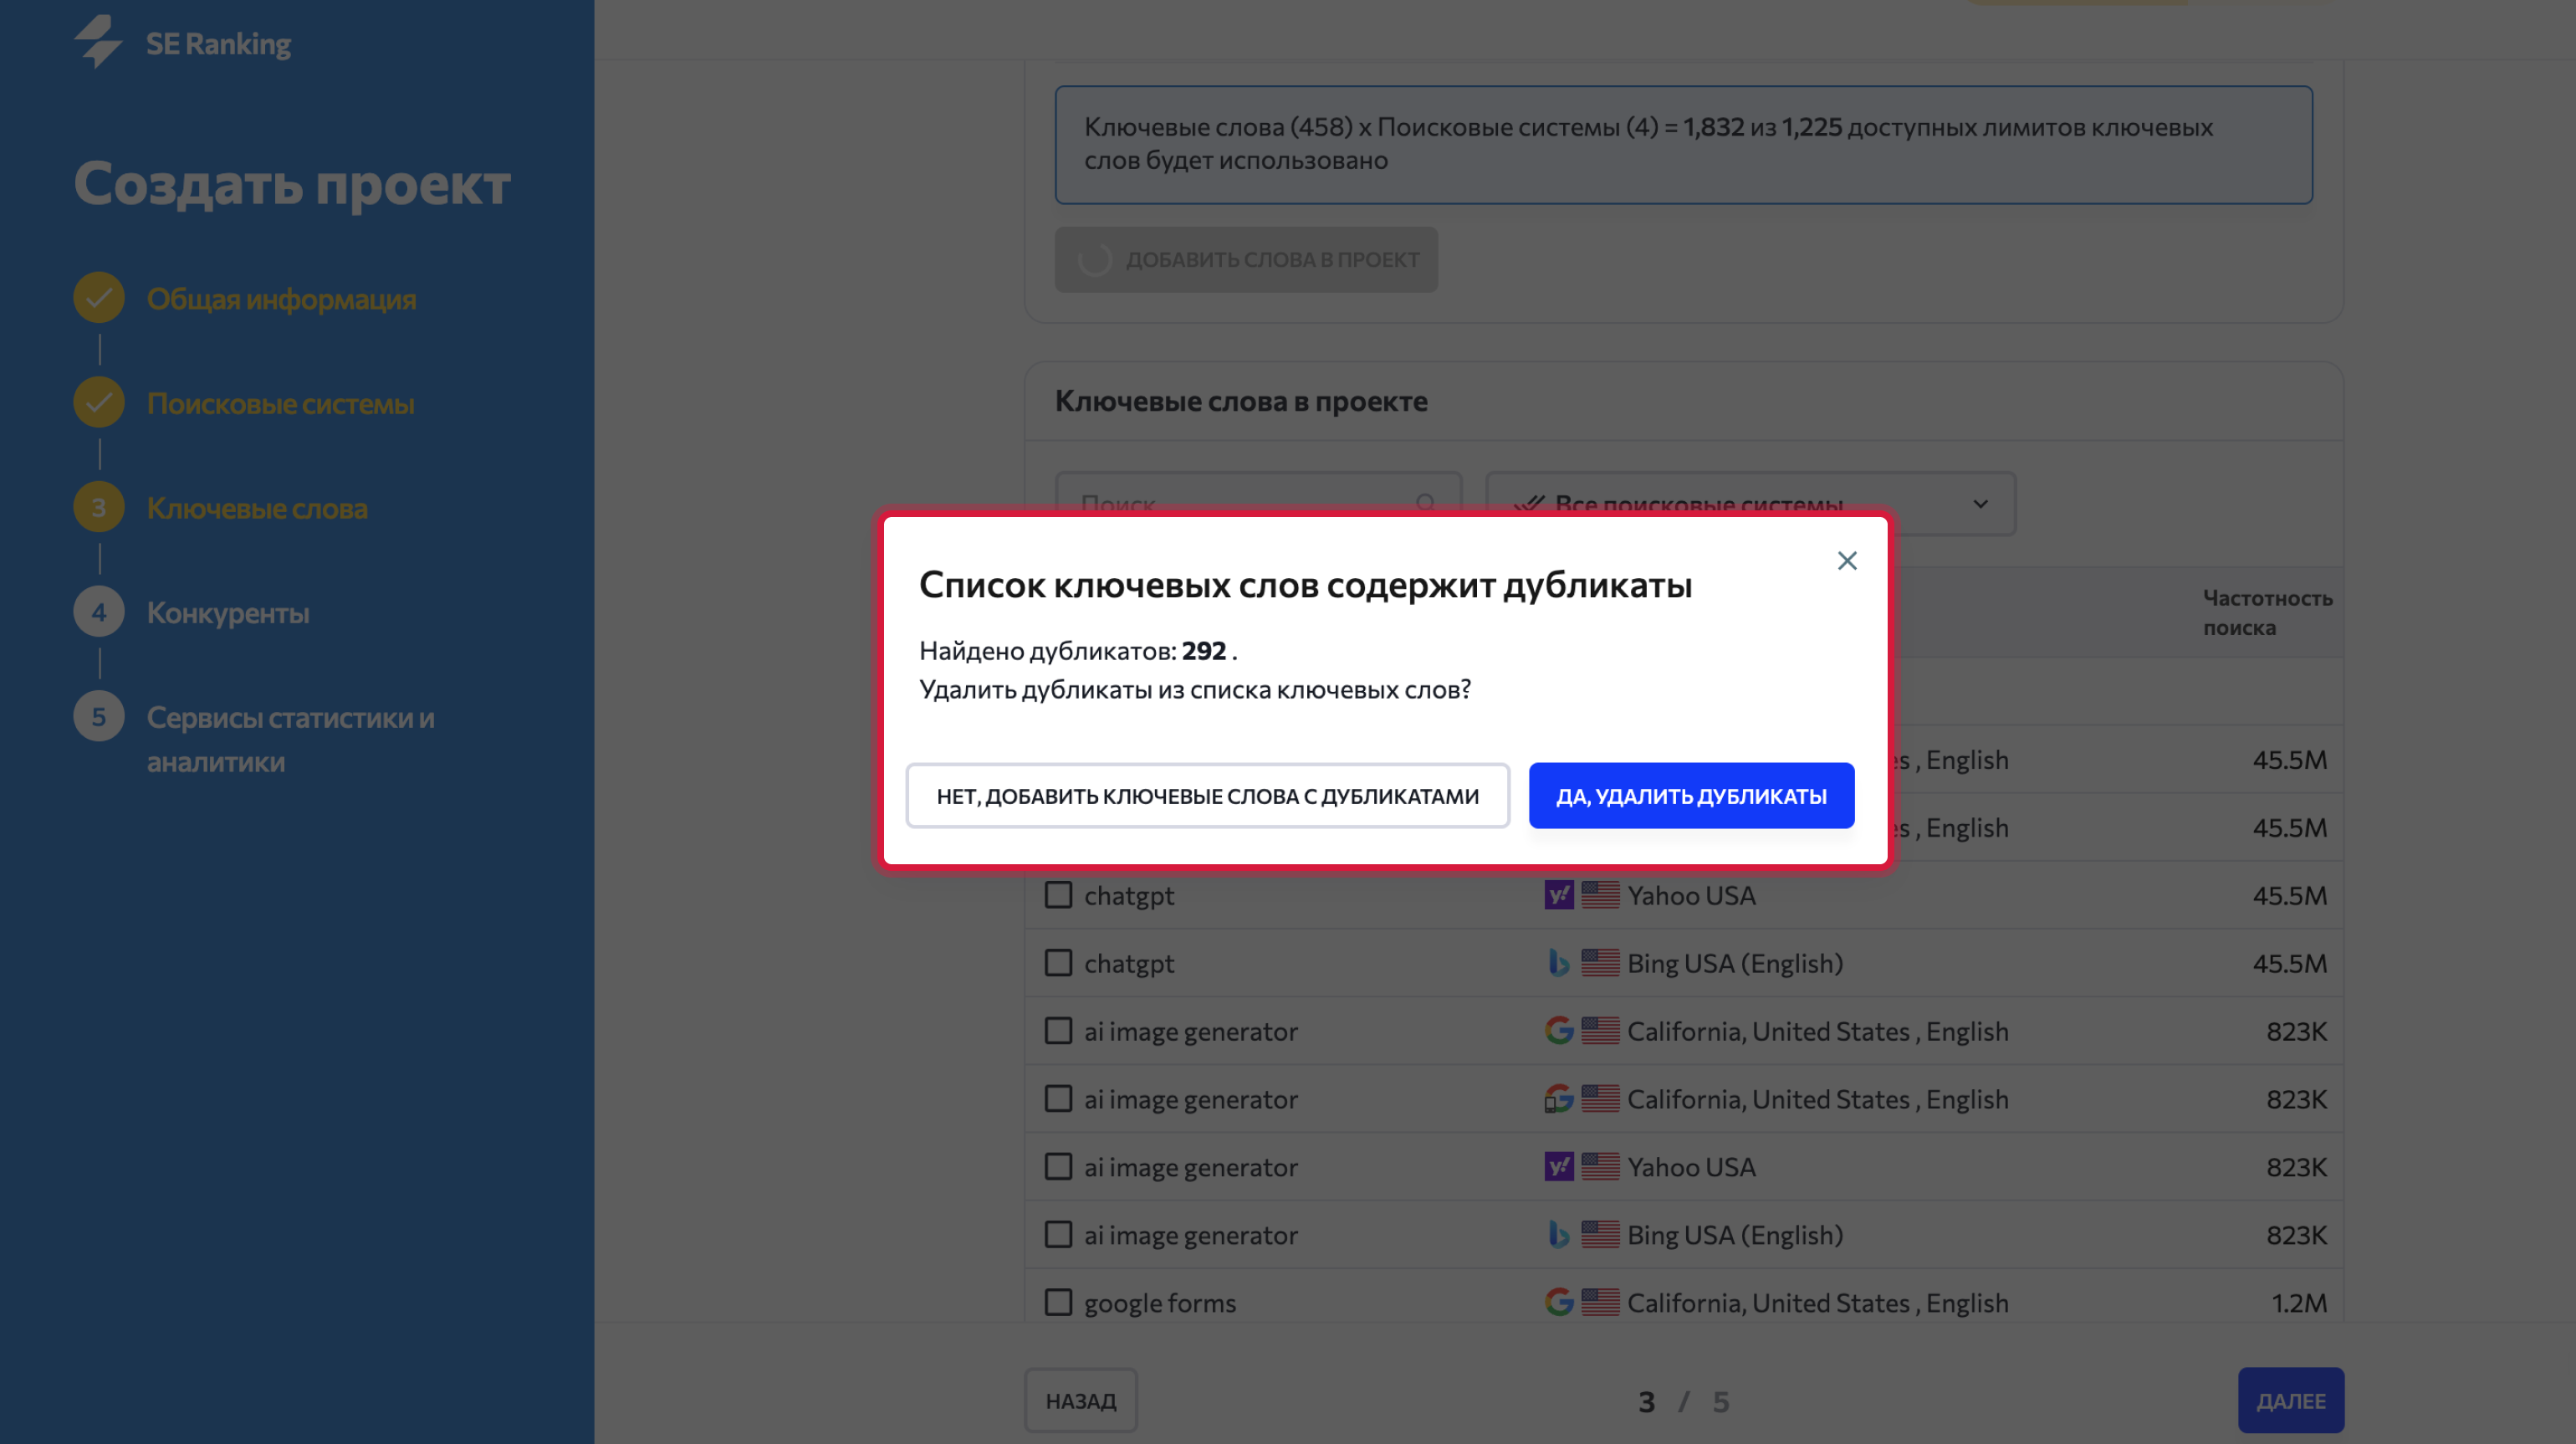This screenshot has width=2576, height=1444.
Task: Click Google icon in first 'ai image generator' row
Action: [x=1558, y=1031]
